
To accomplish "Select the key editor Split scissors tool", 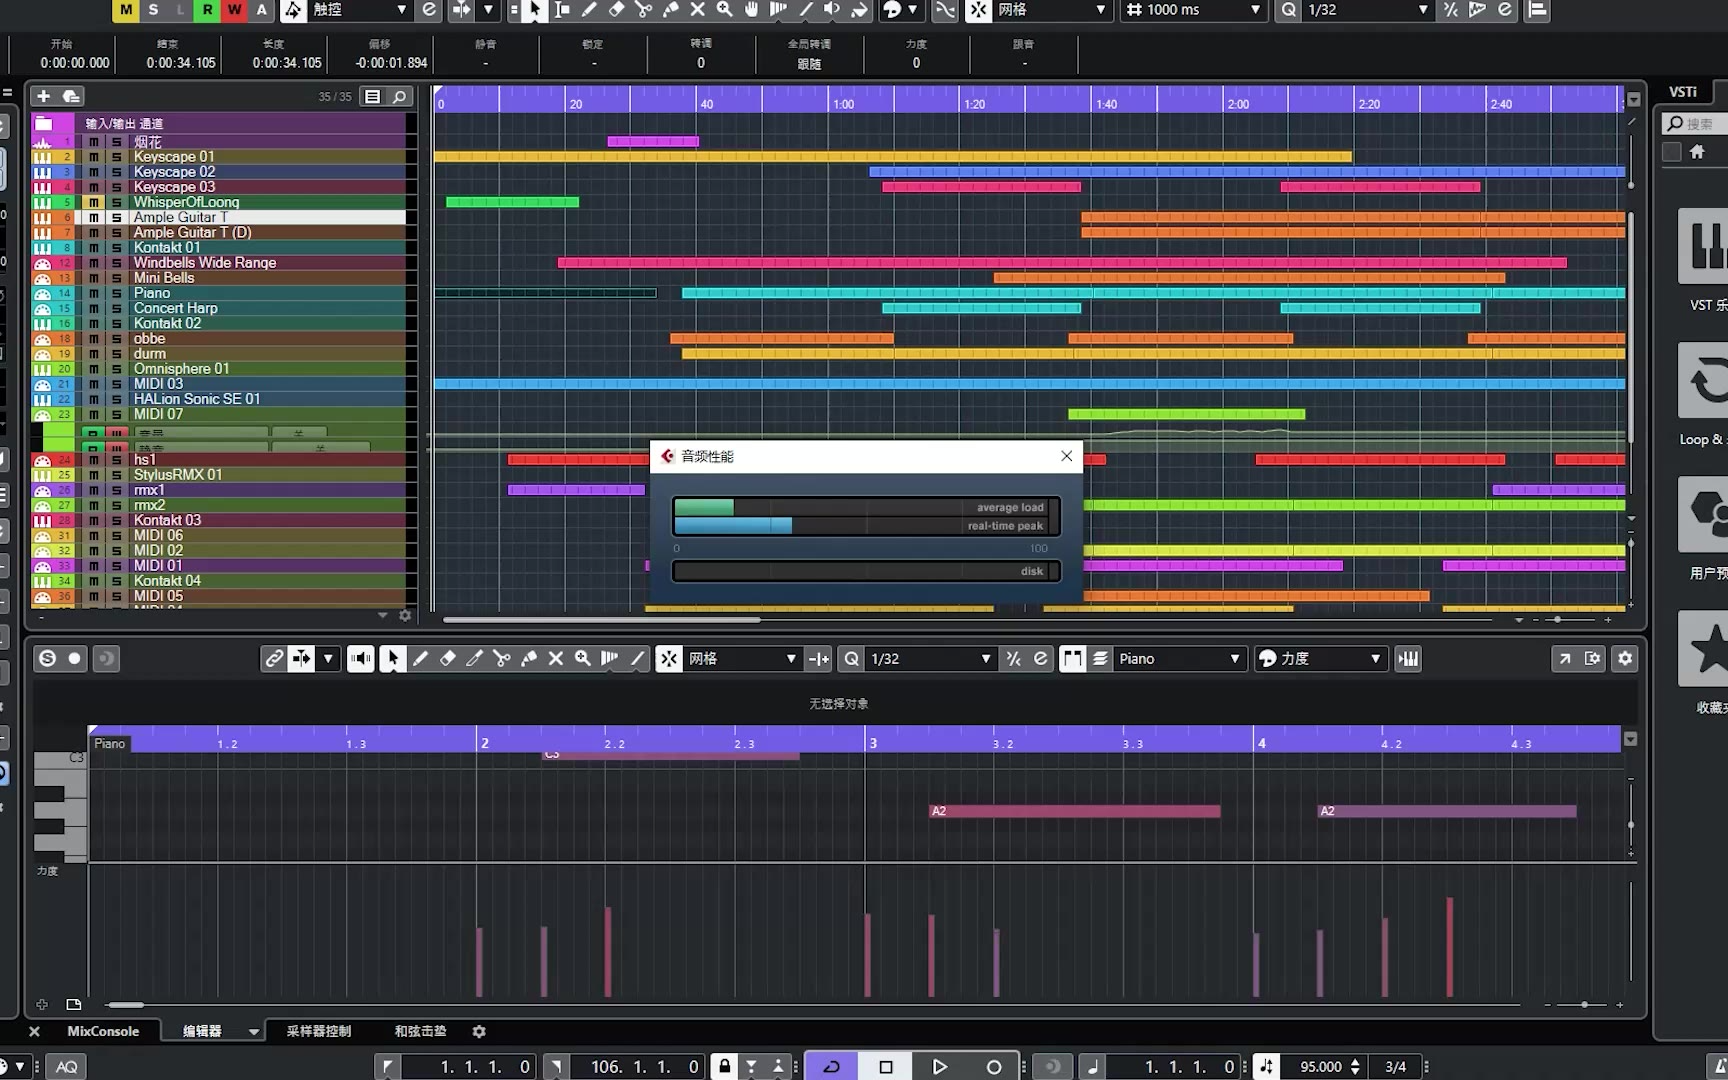I will click(x=501, y=658).
